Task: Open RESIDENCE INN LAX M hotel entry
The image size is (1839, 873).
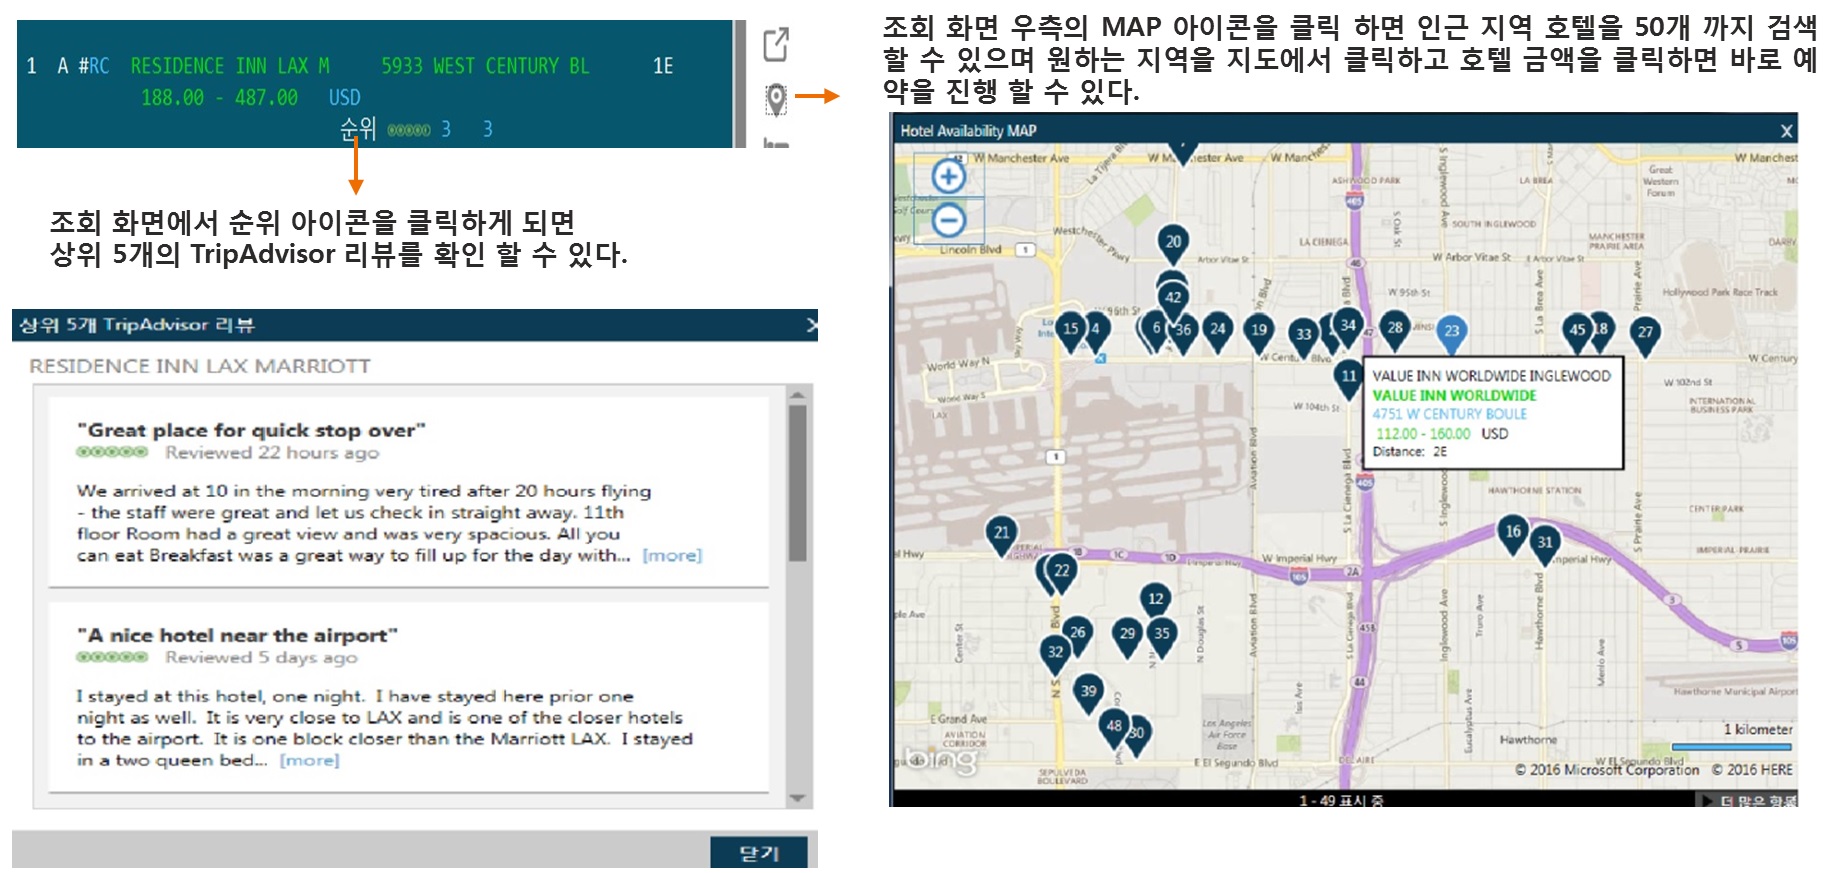Action: [230, 67]
